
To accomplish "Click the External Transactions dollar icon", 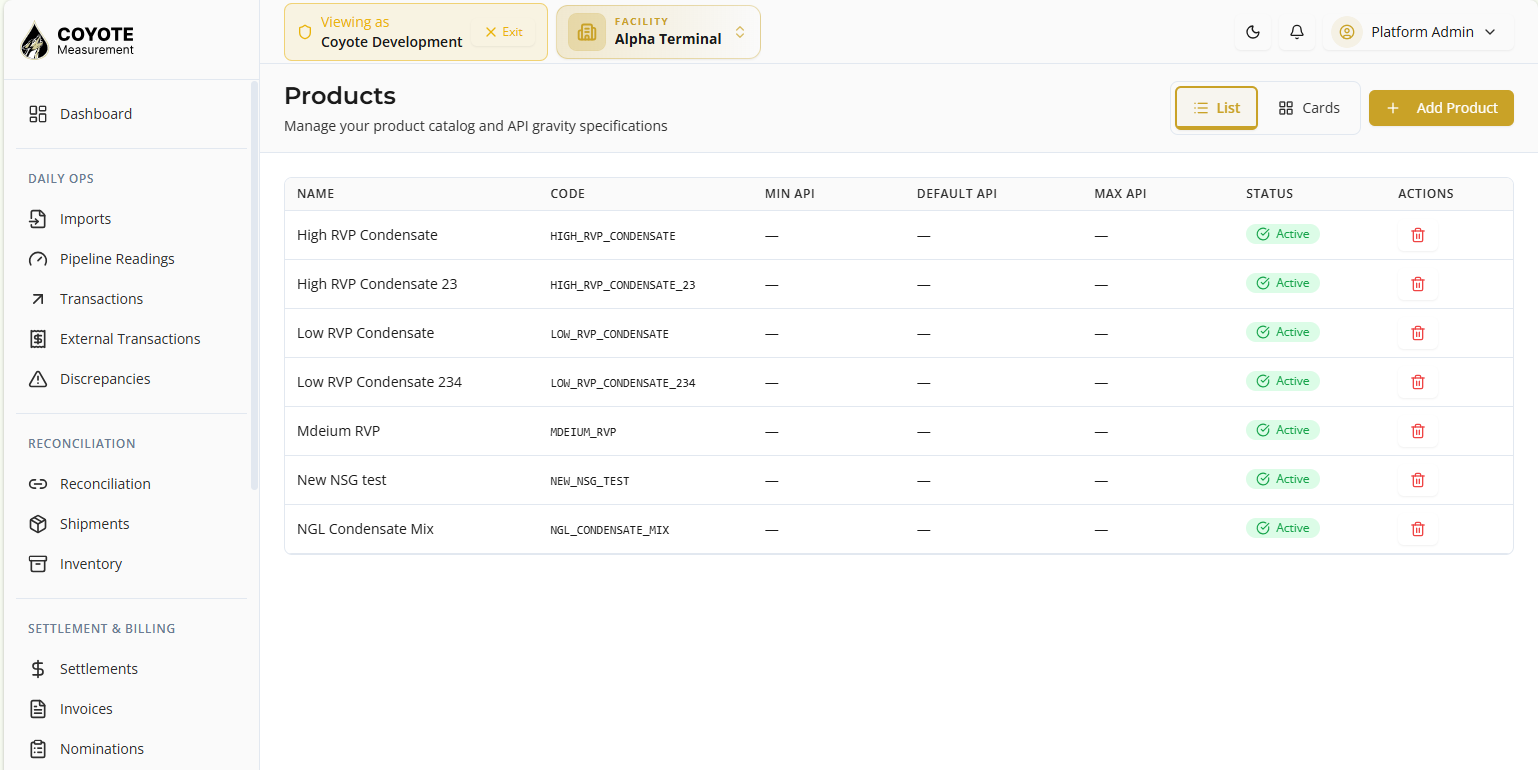I will (38, 339).
